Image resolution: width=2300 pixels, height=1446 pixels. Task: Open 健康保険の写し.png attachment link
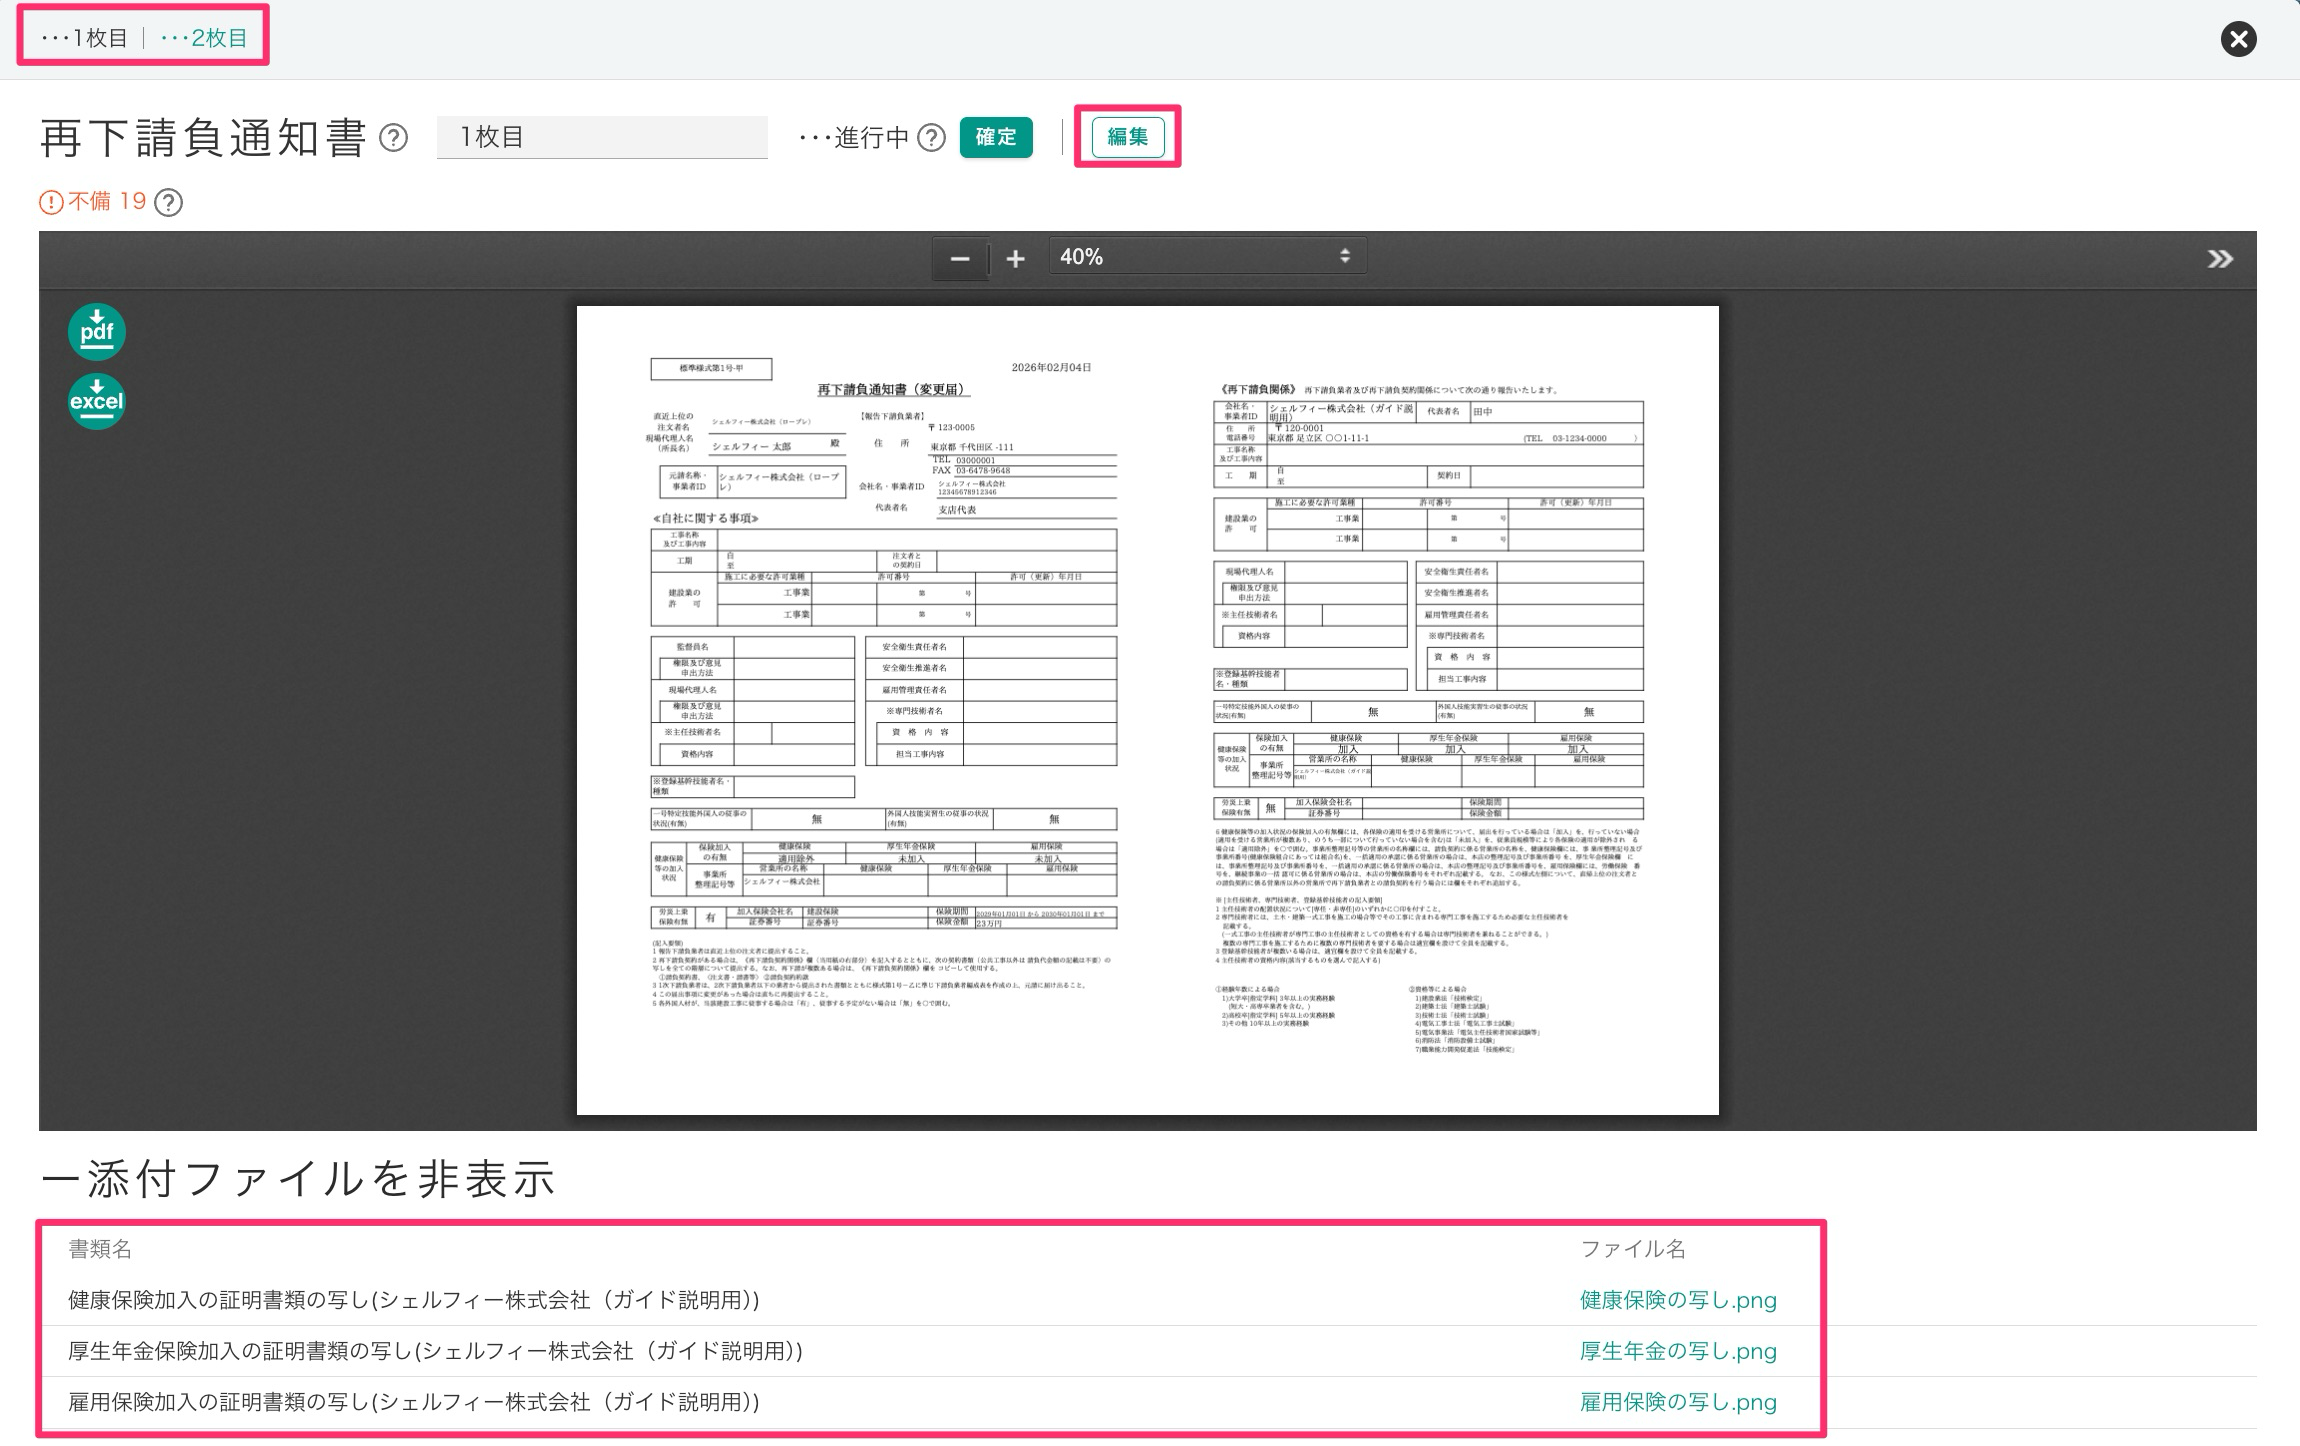point(1677,1300)
